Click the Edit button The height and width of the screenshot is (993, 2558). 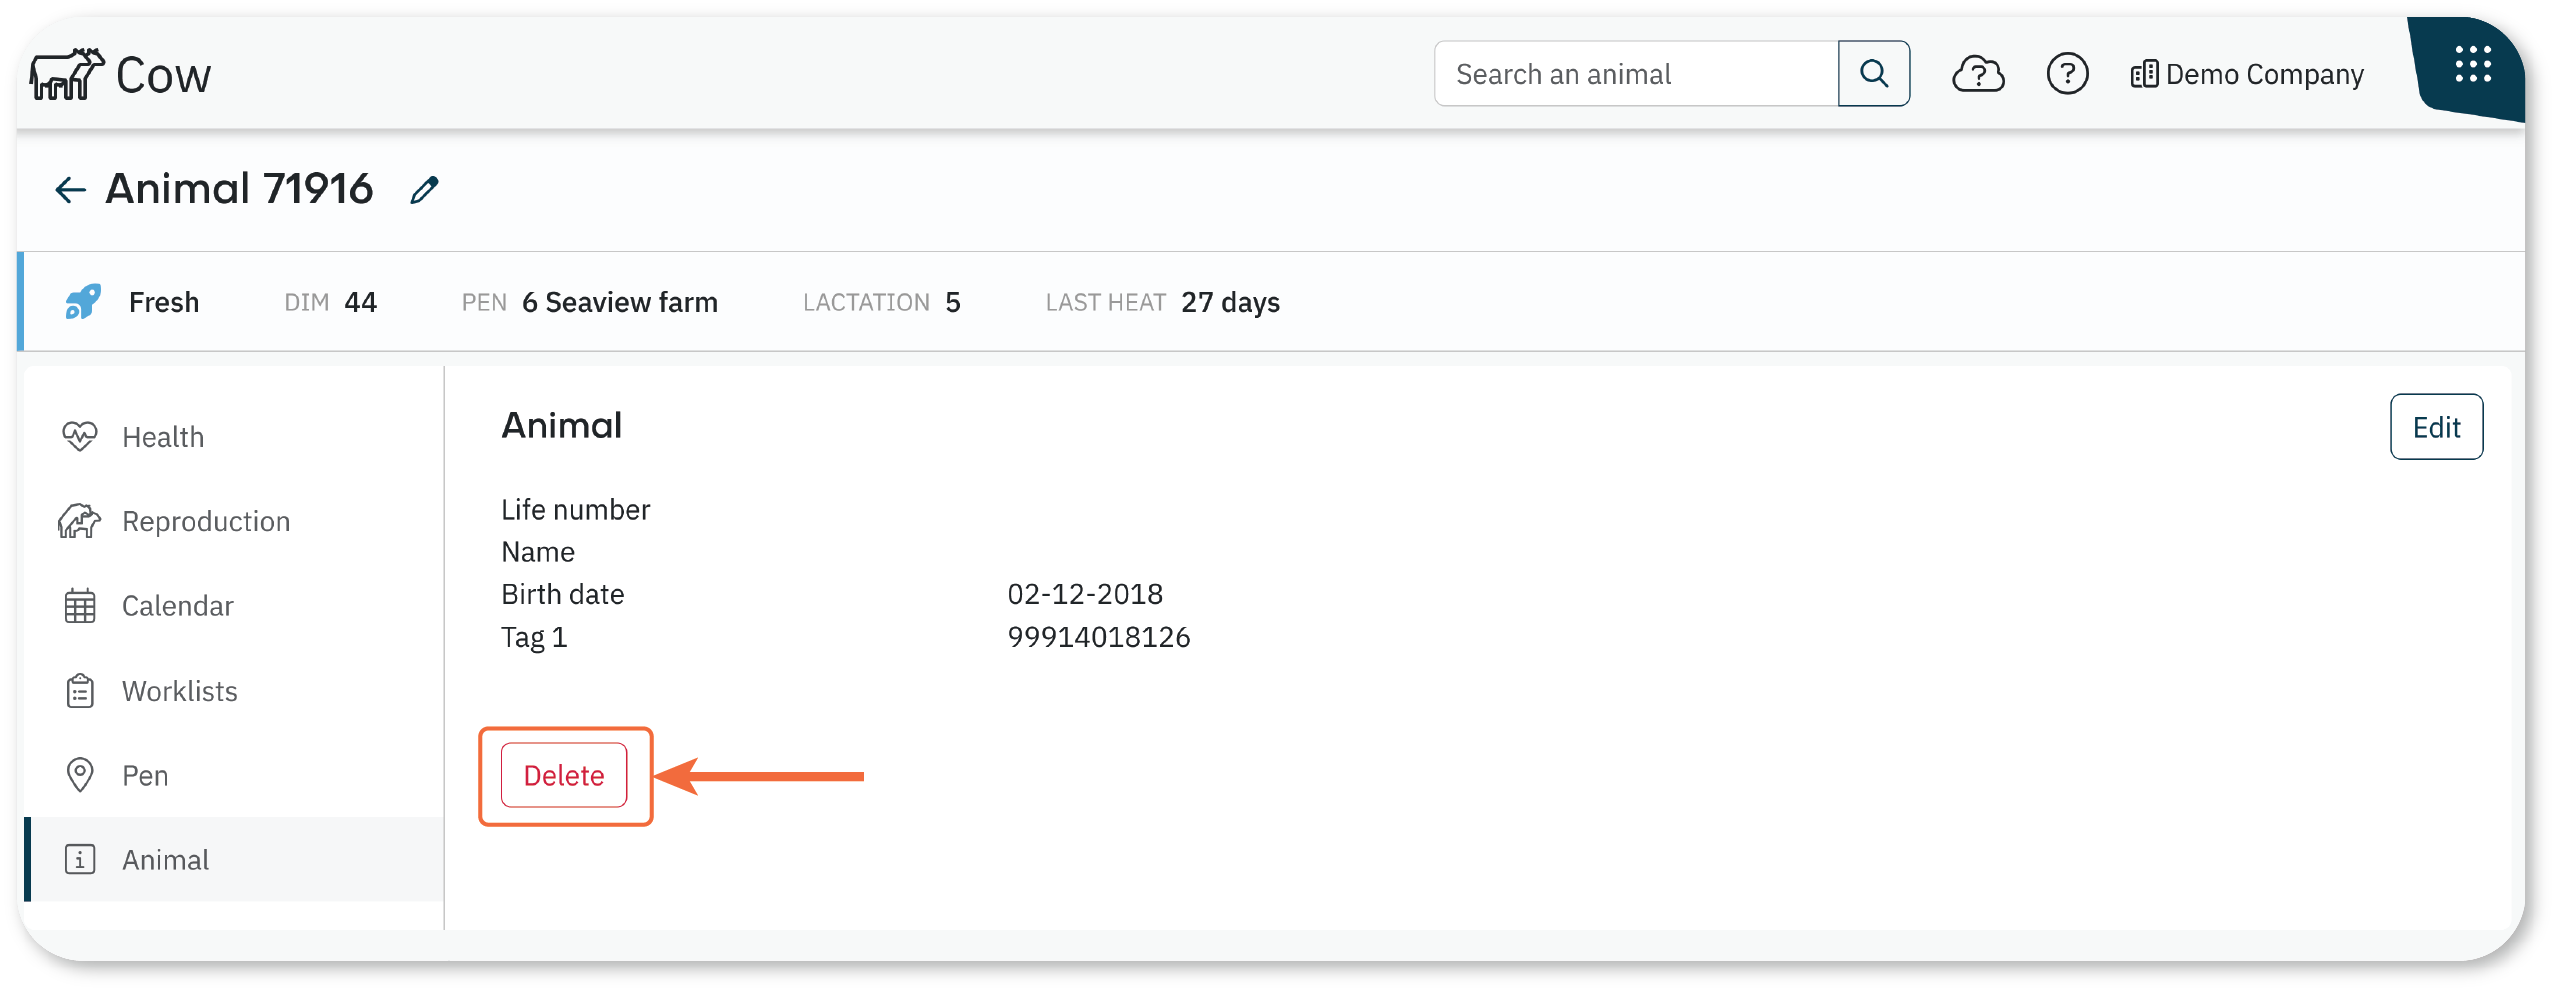click(x=2436, y=427)
